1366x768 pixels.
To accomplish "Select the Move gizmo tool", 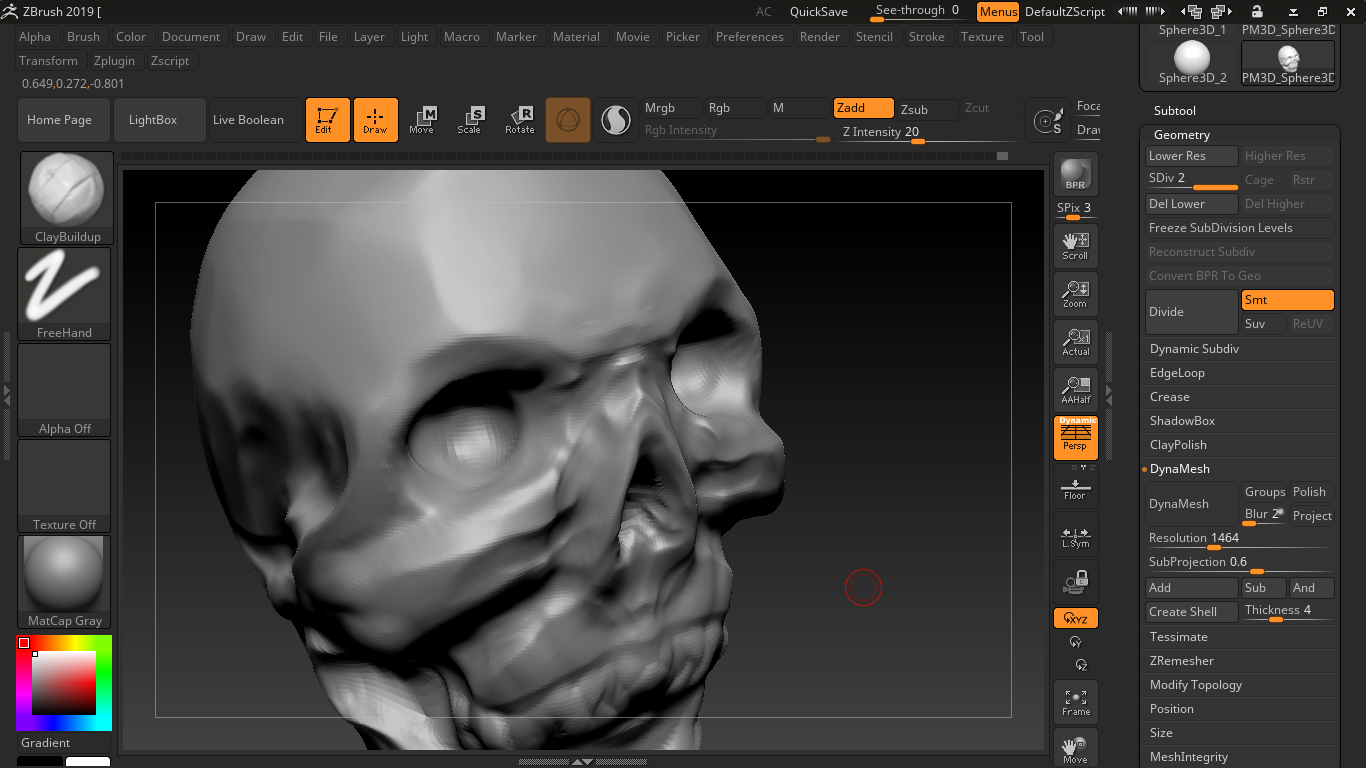I will click(x=422, y=120).
